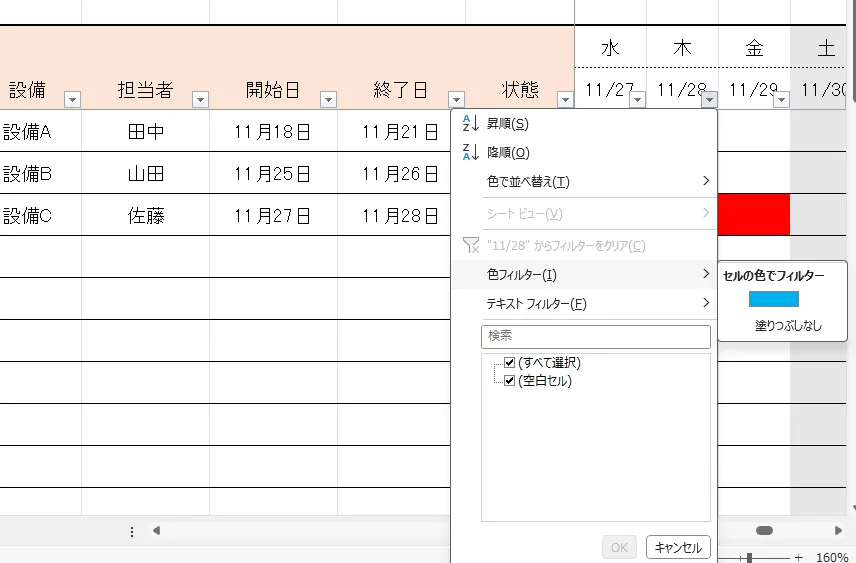Open the 開始日 column filter dropdown

click(x=328, y=99)
